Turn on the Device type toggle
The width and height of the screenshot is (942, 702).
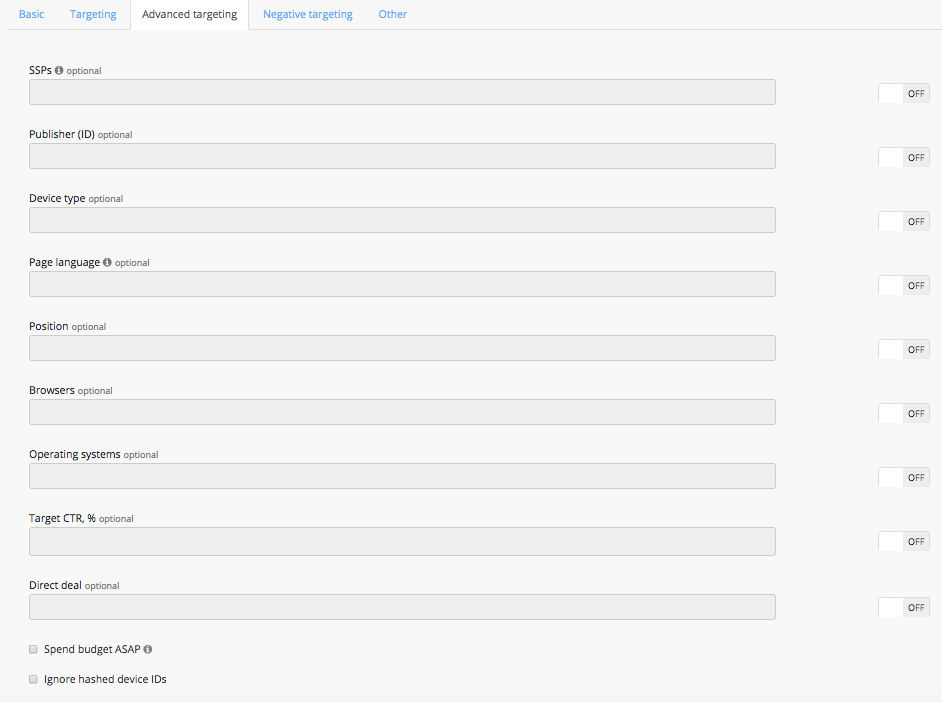click(x=903, y=221)
